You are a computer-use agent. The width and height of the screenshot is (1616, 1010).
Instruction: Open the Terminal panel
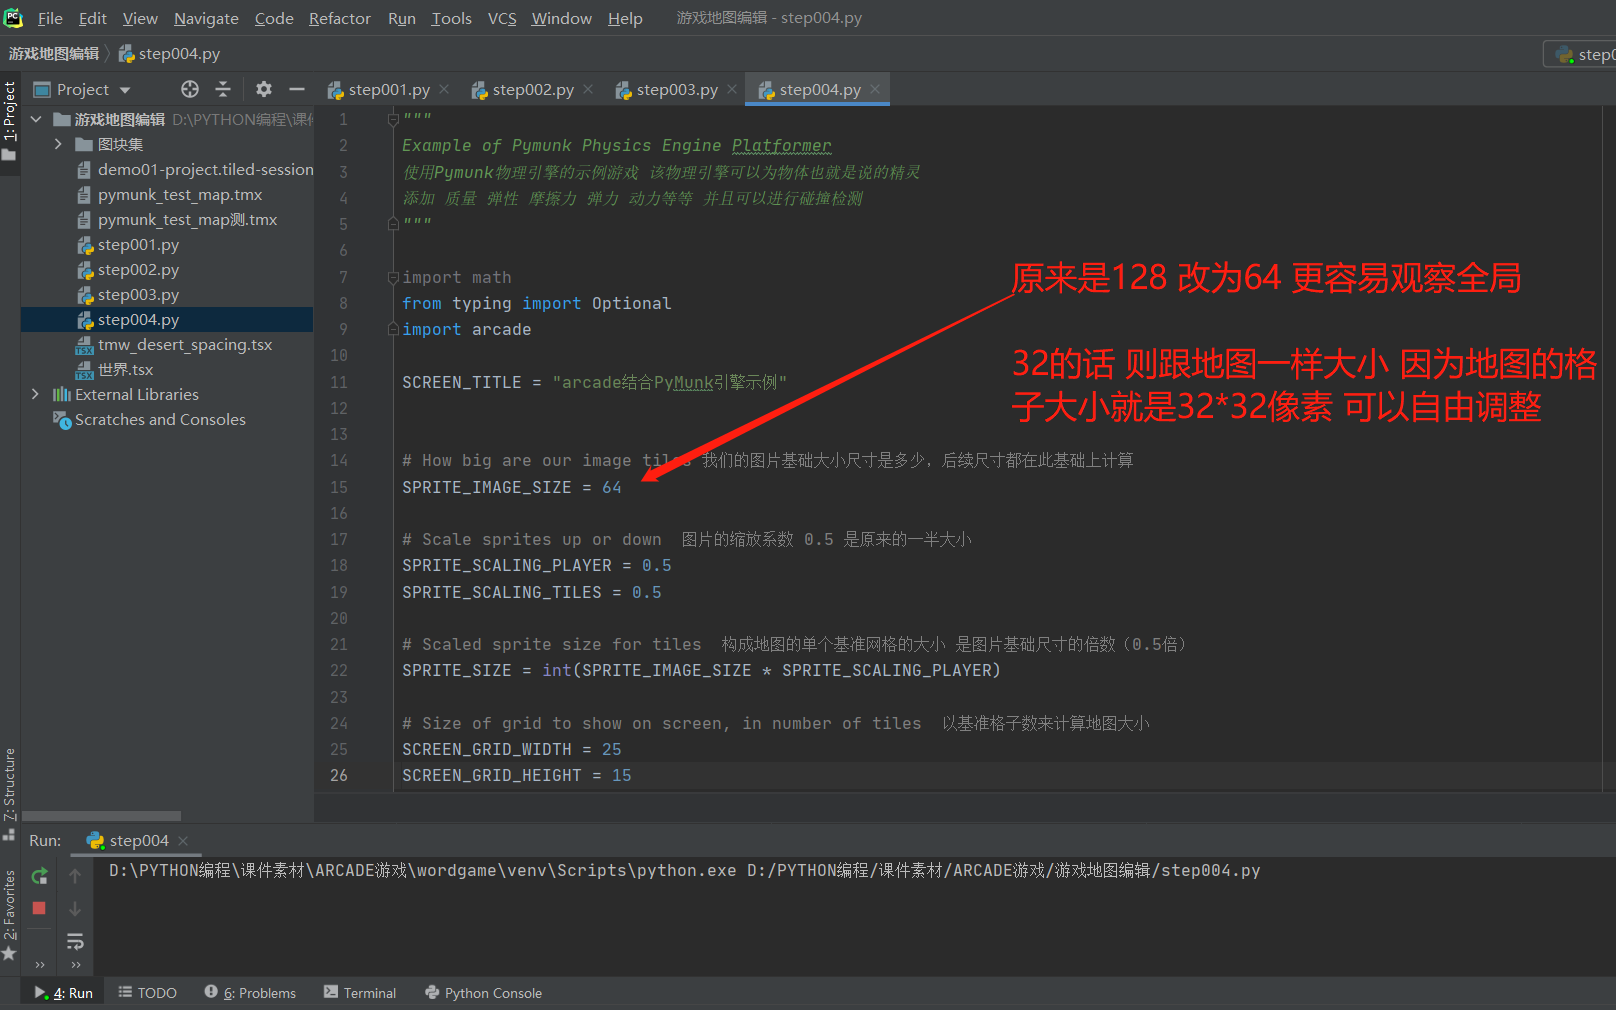coord(359,992)
